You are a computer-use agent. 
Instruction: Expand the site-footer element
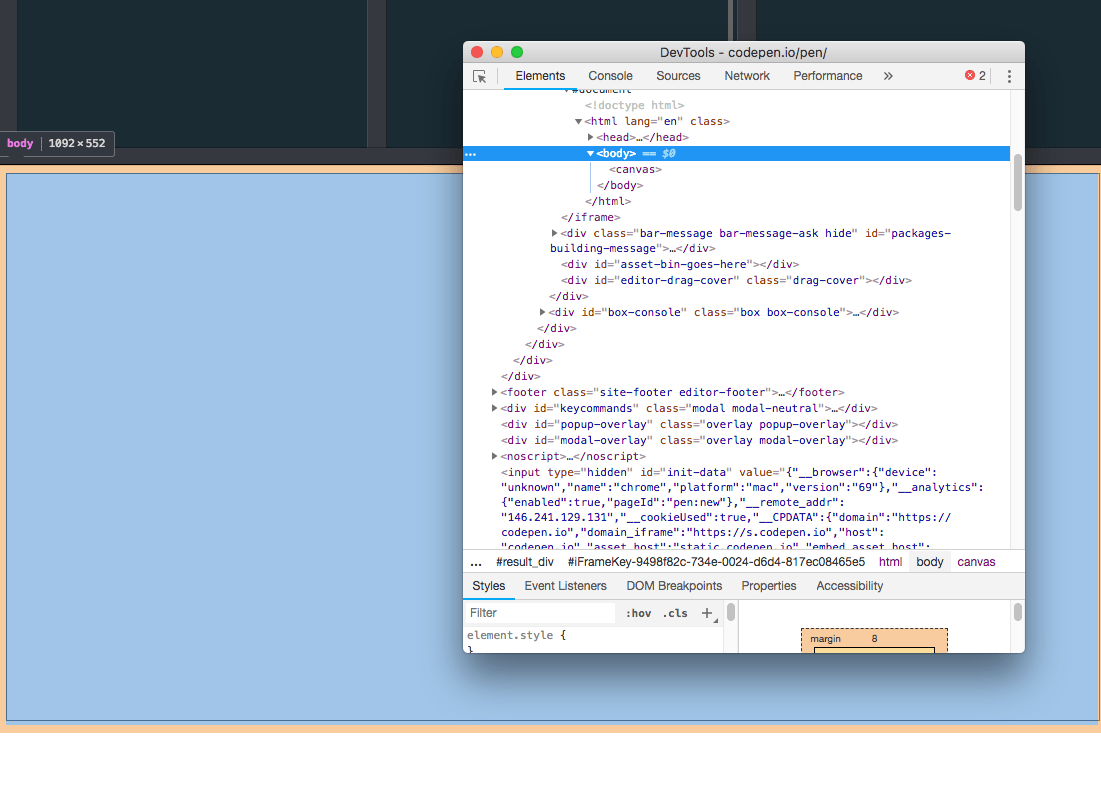[494, 391]
